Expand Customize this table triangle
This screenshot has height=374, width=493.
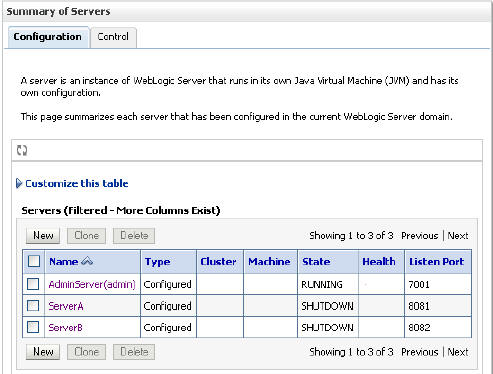point(19,183)
